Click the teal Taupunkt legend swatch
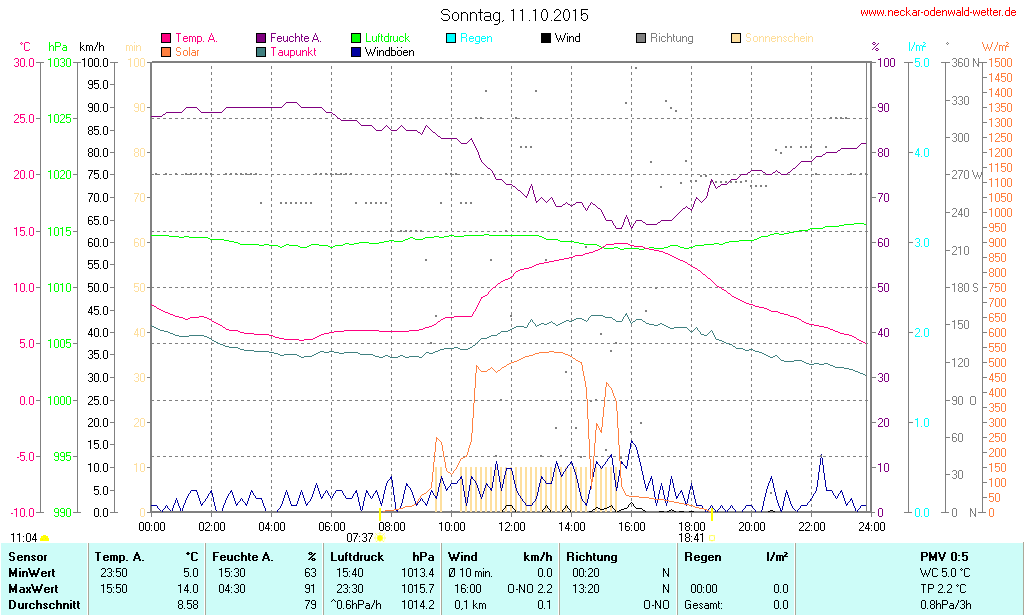The height and width of the screenshot is (615, 1024). [261, 52]
